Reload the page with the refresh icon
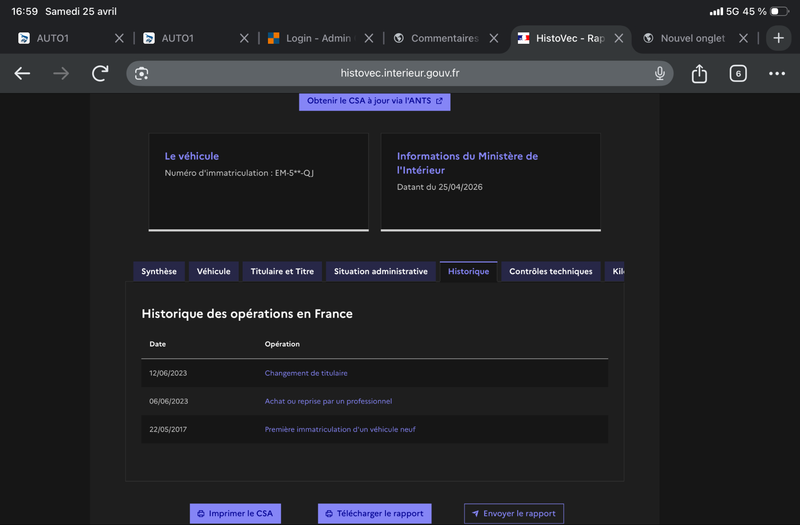Viewport: 800px width, 525px height. point(100,73)
